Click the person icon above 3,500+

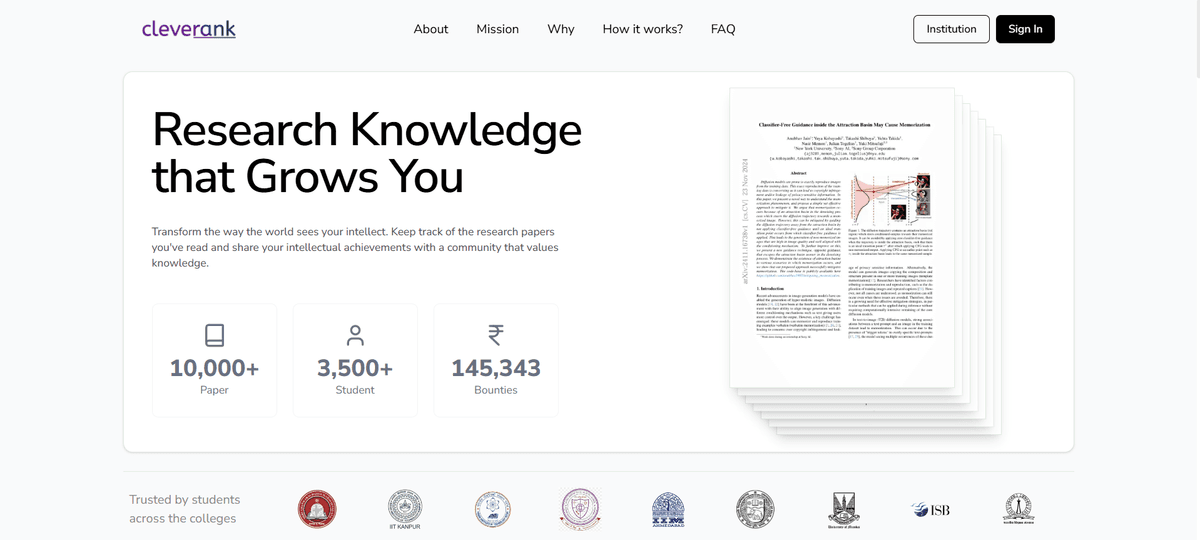click(355, 335)
